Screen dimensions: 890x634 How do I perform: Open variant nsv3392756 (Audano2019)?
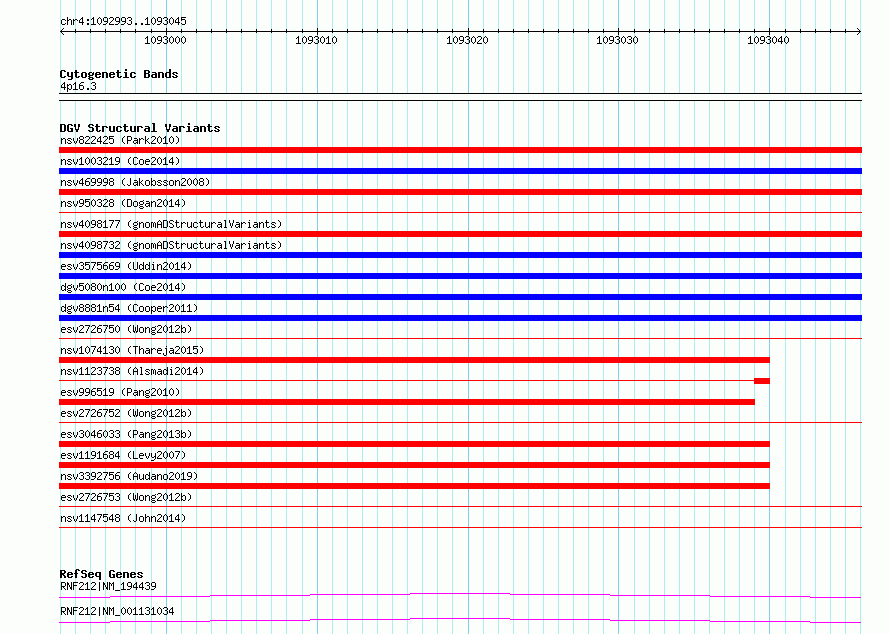129,476
